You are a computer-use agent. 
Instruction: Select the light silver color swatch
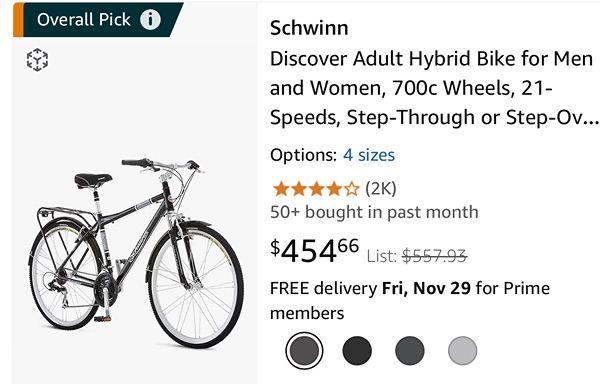click(x=463, y=350)
